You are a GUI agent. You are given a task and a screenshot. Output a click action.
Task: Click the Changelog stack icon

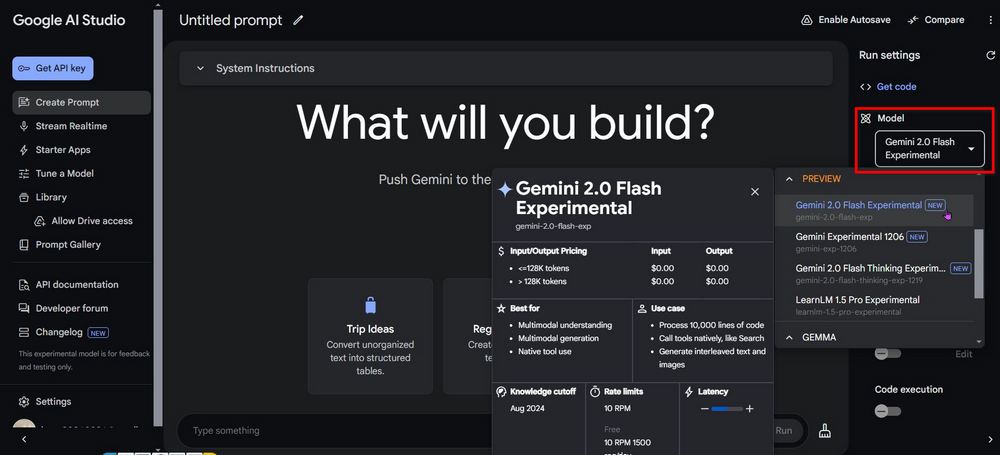[x=24, y=332]
